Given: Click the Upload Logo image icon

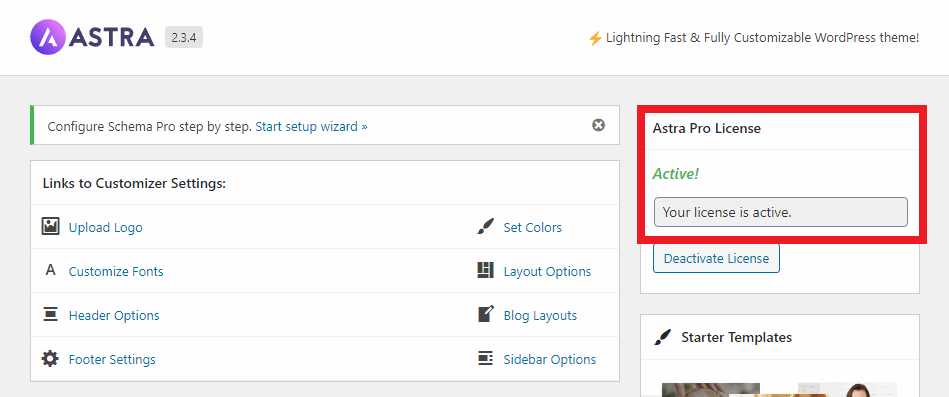Looking at the screenshot, I should 50,227.
